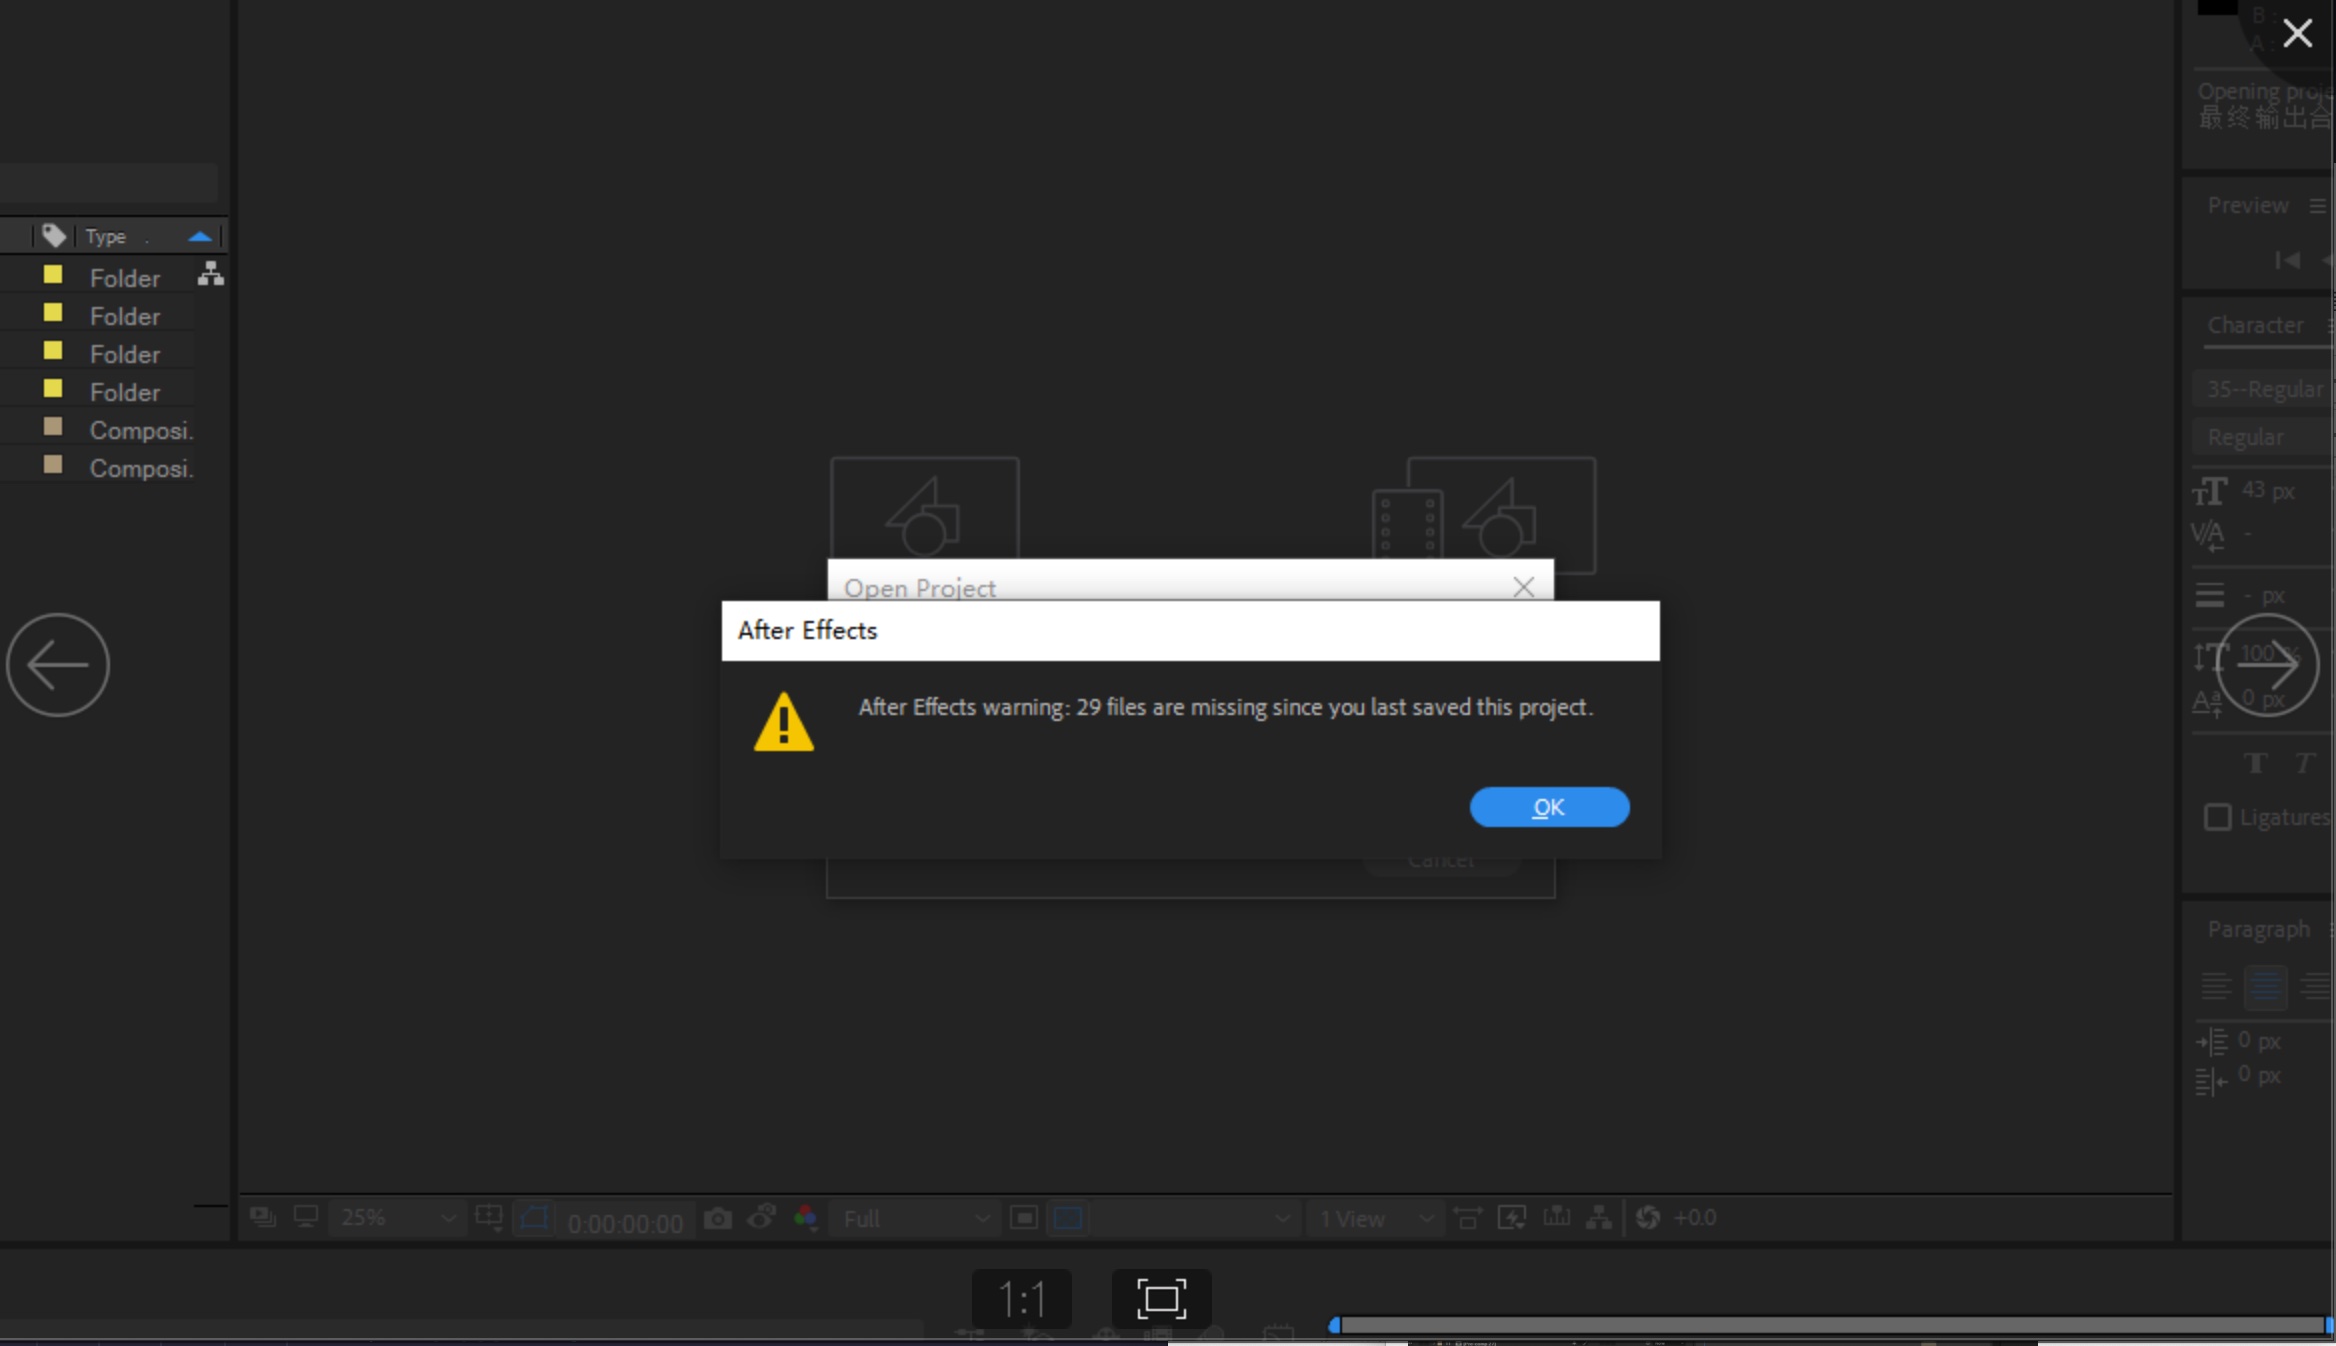Toggle the transparency grid
The height and width of the screenshot is (1346, 2336).
click(1068, 1217)
